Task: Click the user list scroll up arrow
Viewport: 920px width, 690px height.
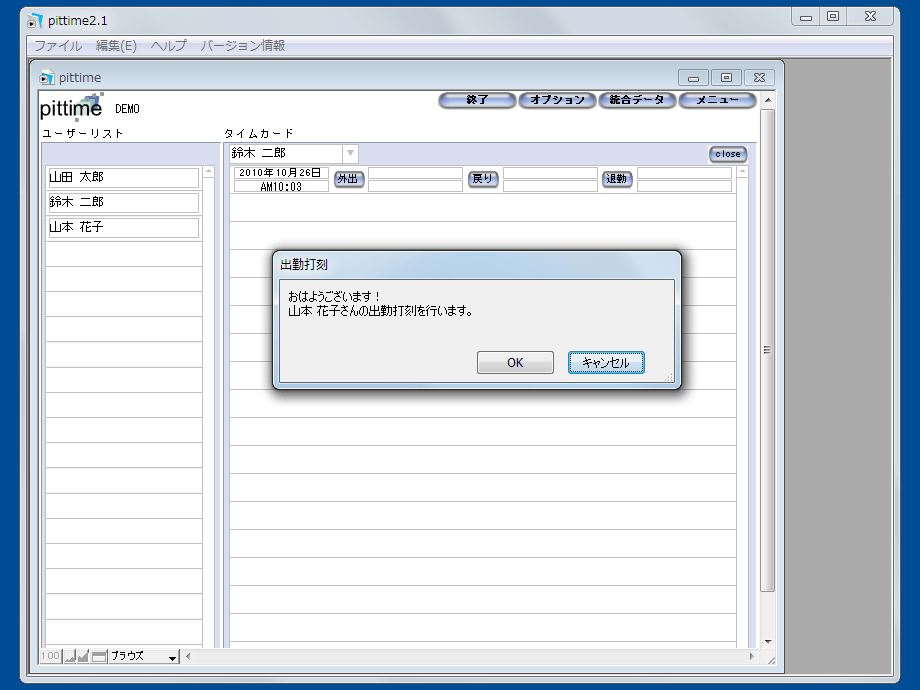Action: tap(209, 171)
